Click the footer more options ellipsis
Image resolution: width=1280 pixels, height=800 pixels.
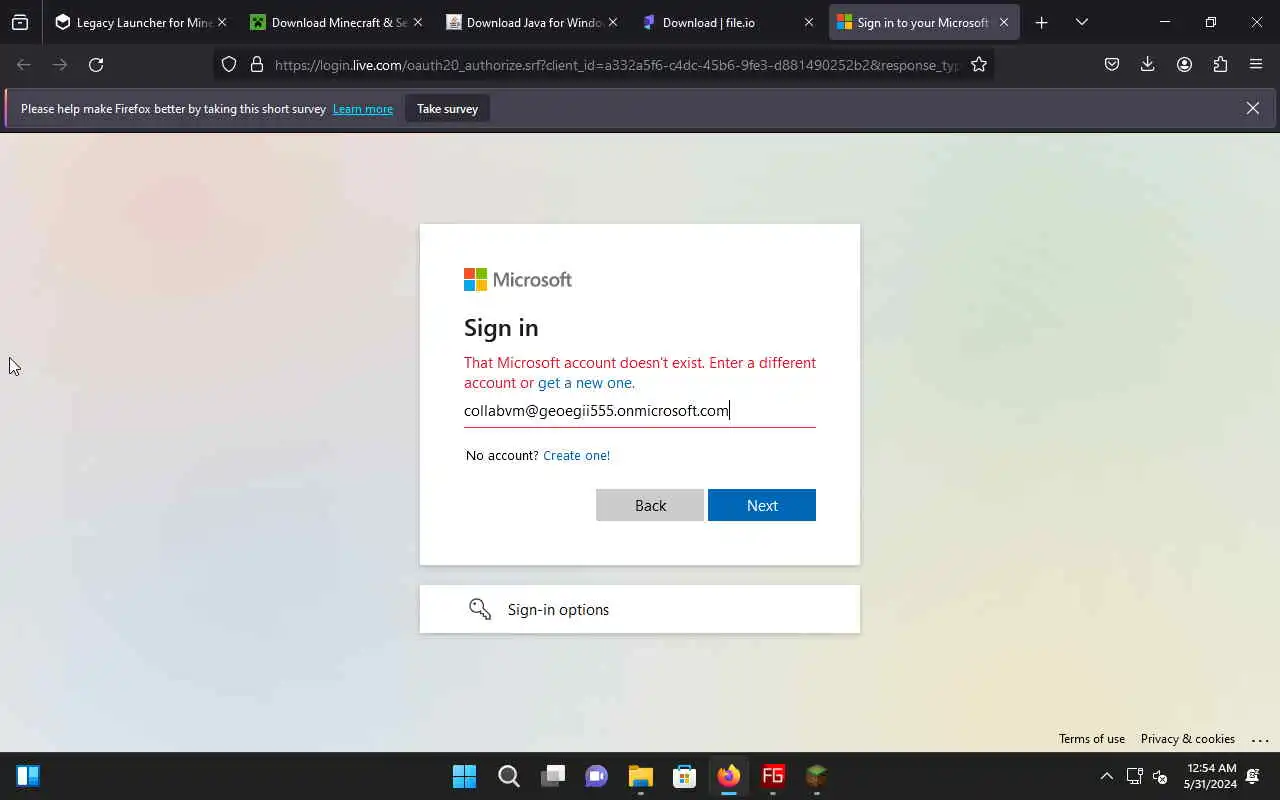[1260, 740]
